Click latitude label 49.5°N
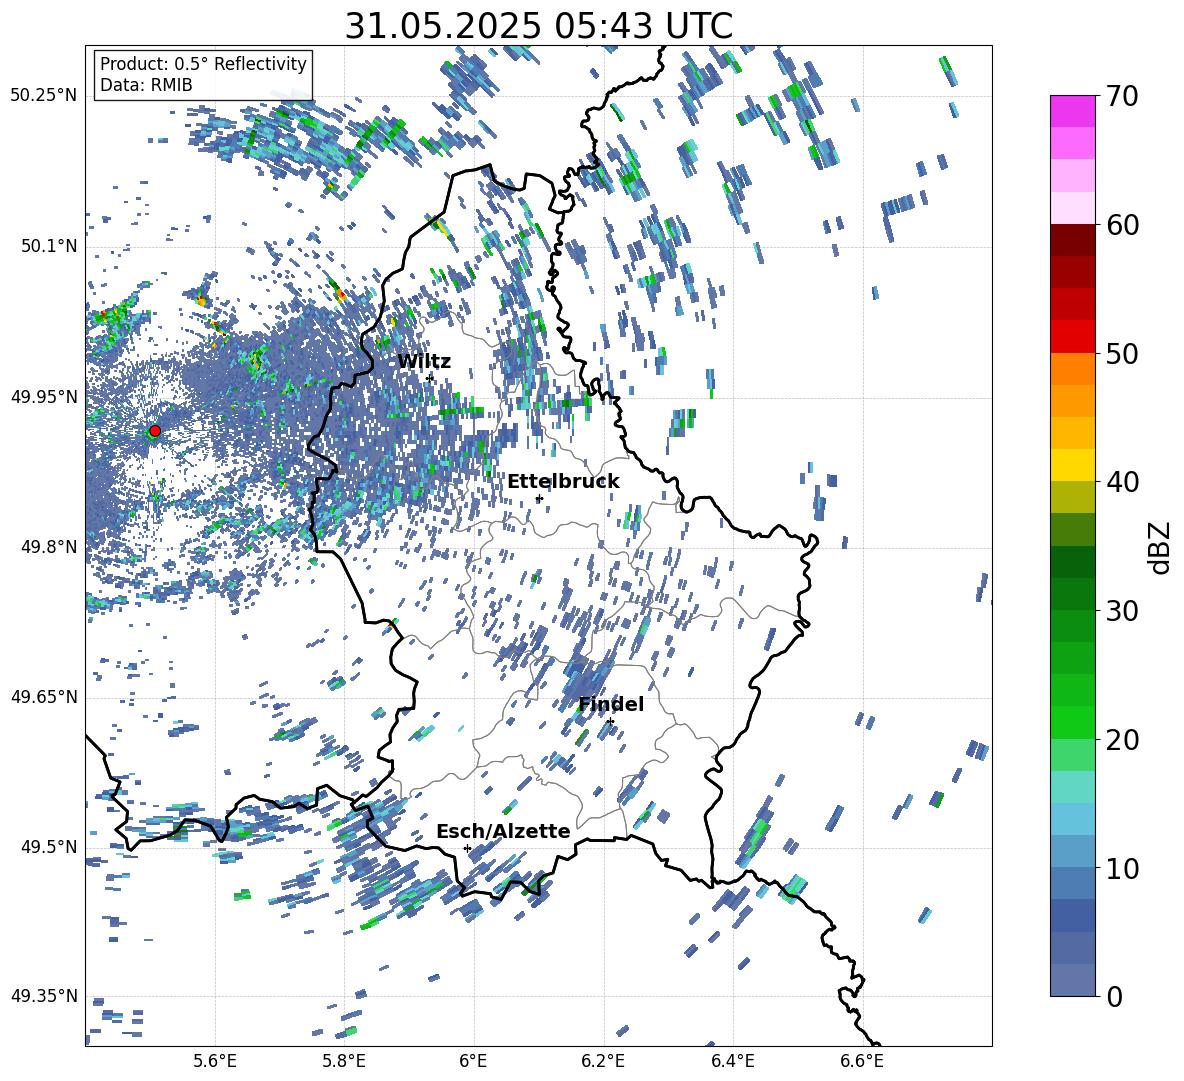This screenshot has width=1184, height=1081. [48, 846]
